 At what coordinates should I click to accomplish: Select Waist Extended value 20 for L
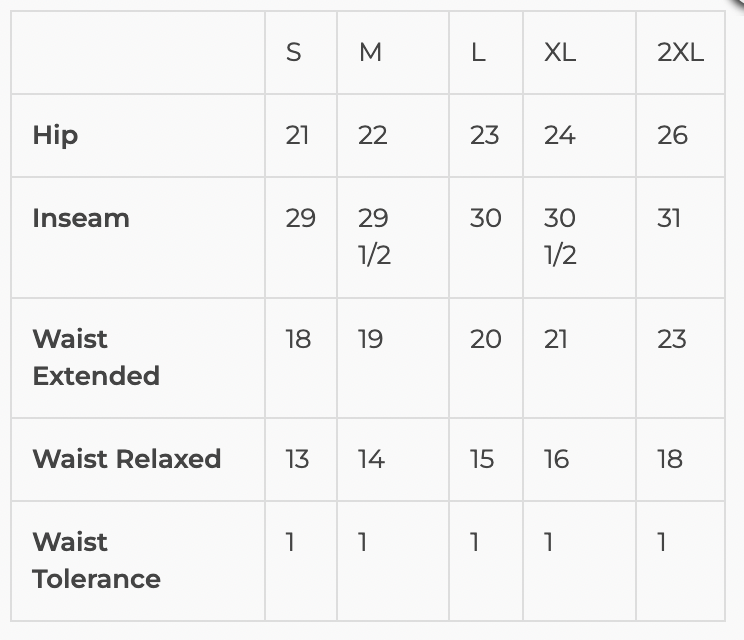click(x=485, y=339)
